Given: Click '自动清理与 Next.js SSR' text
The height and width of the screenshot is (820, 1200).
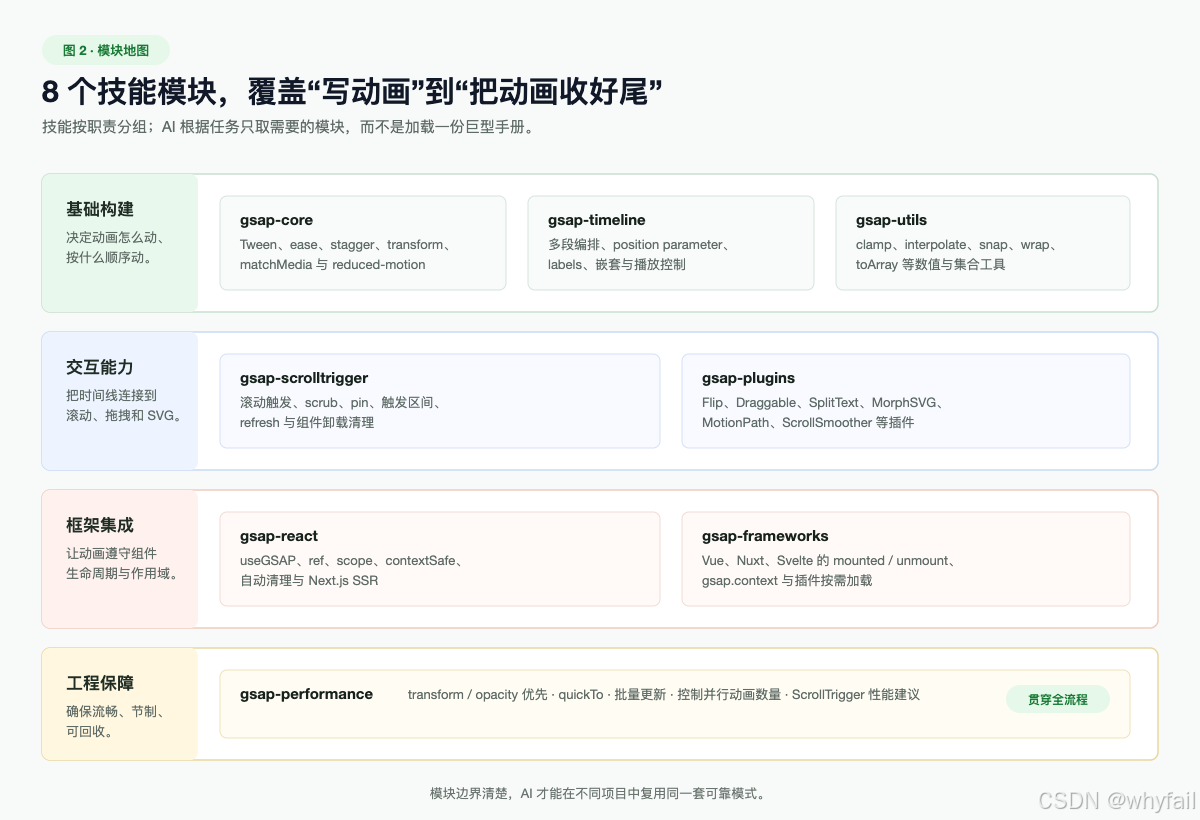Looking at the screenshot, I should tap(309, 581).
